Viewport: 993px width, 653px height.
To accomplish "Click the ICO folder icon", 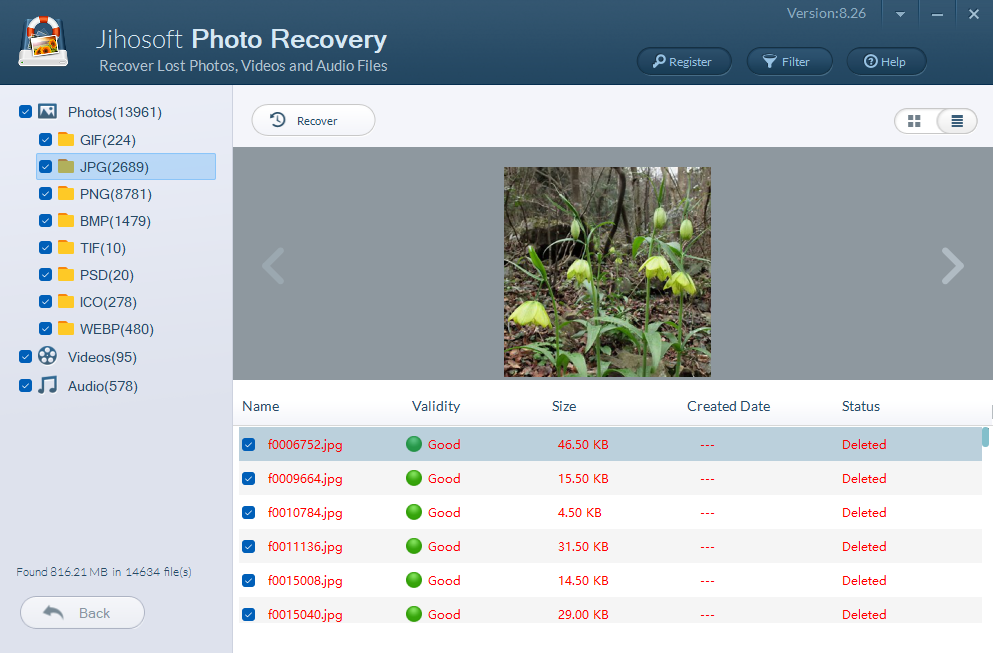I will coord(66,301).
